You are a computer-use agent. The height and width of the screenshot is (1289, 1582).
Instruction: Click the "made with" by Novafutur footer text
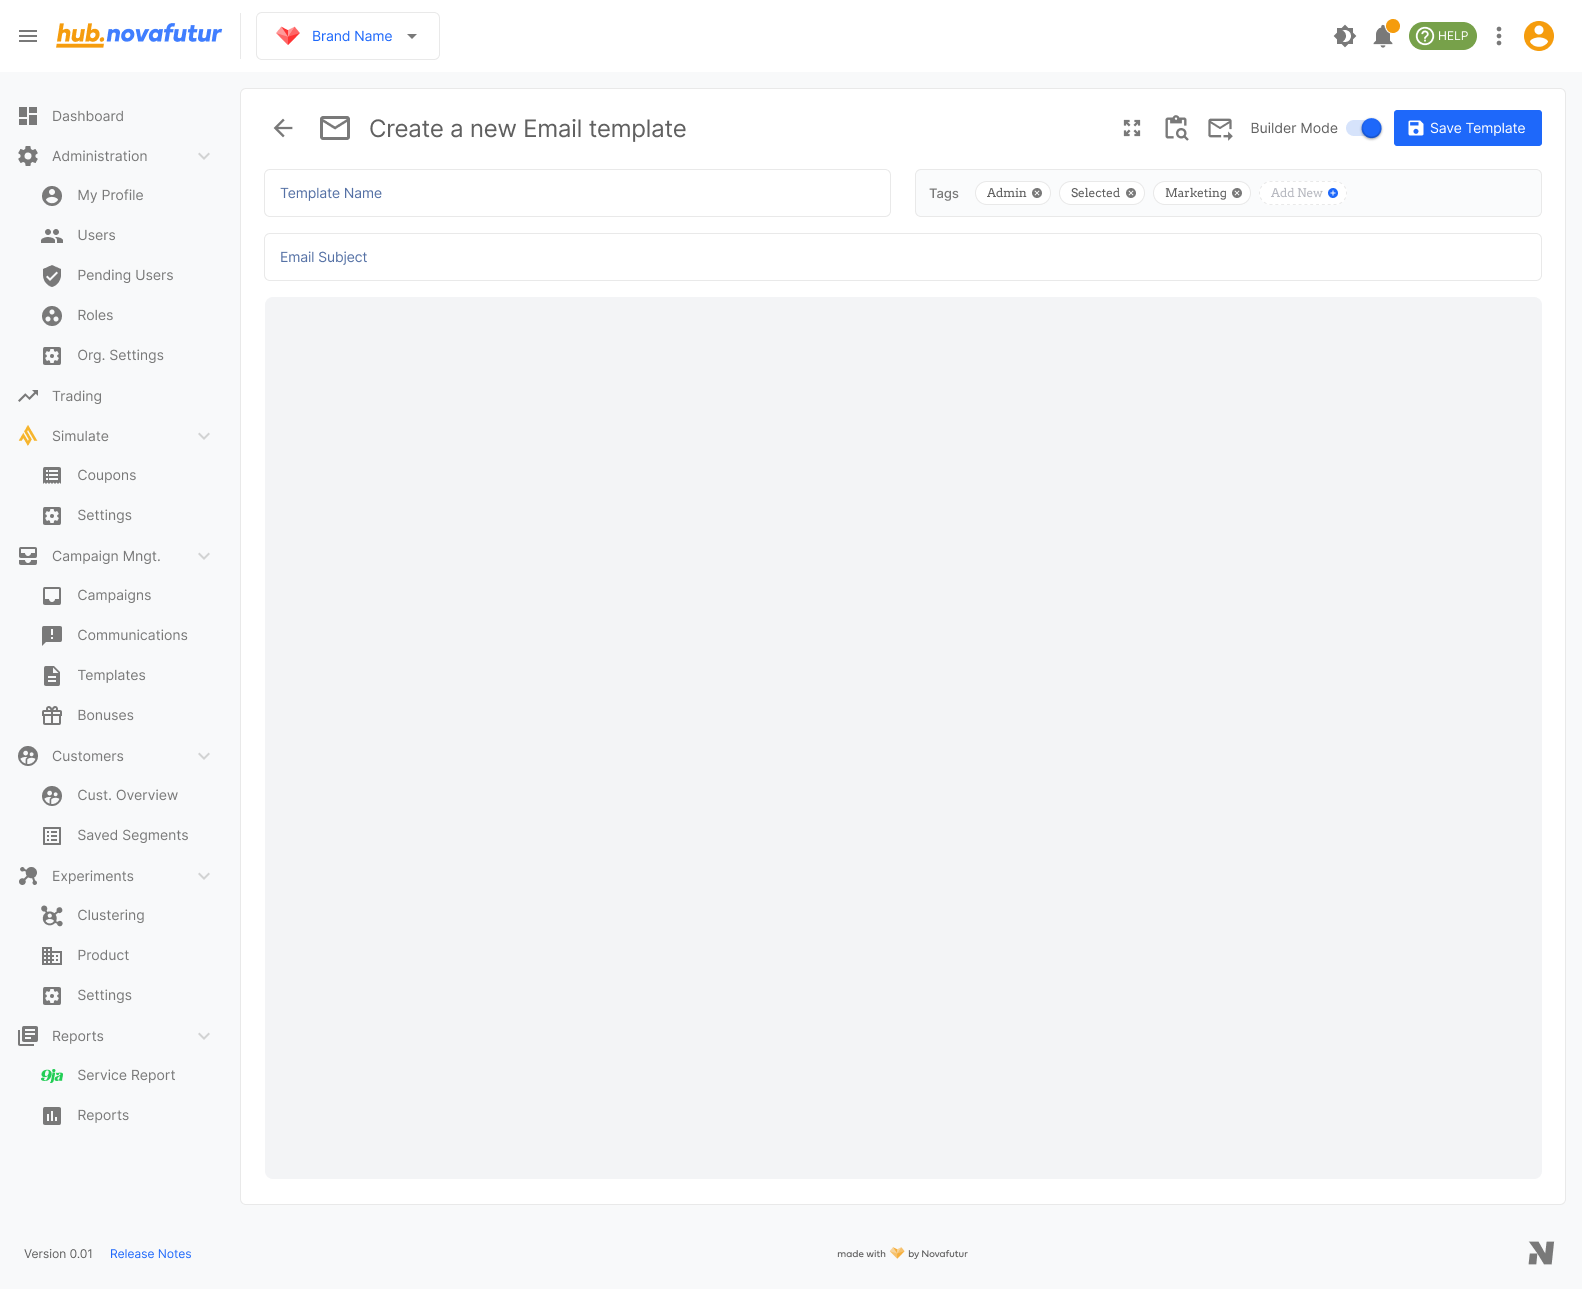pos(902,1254)
